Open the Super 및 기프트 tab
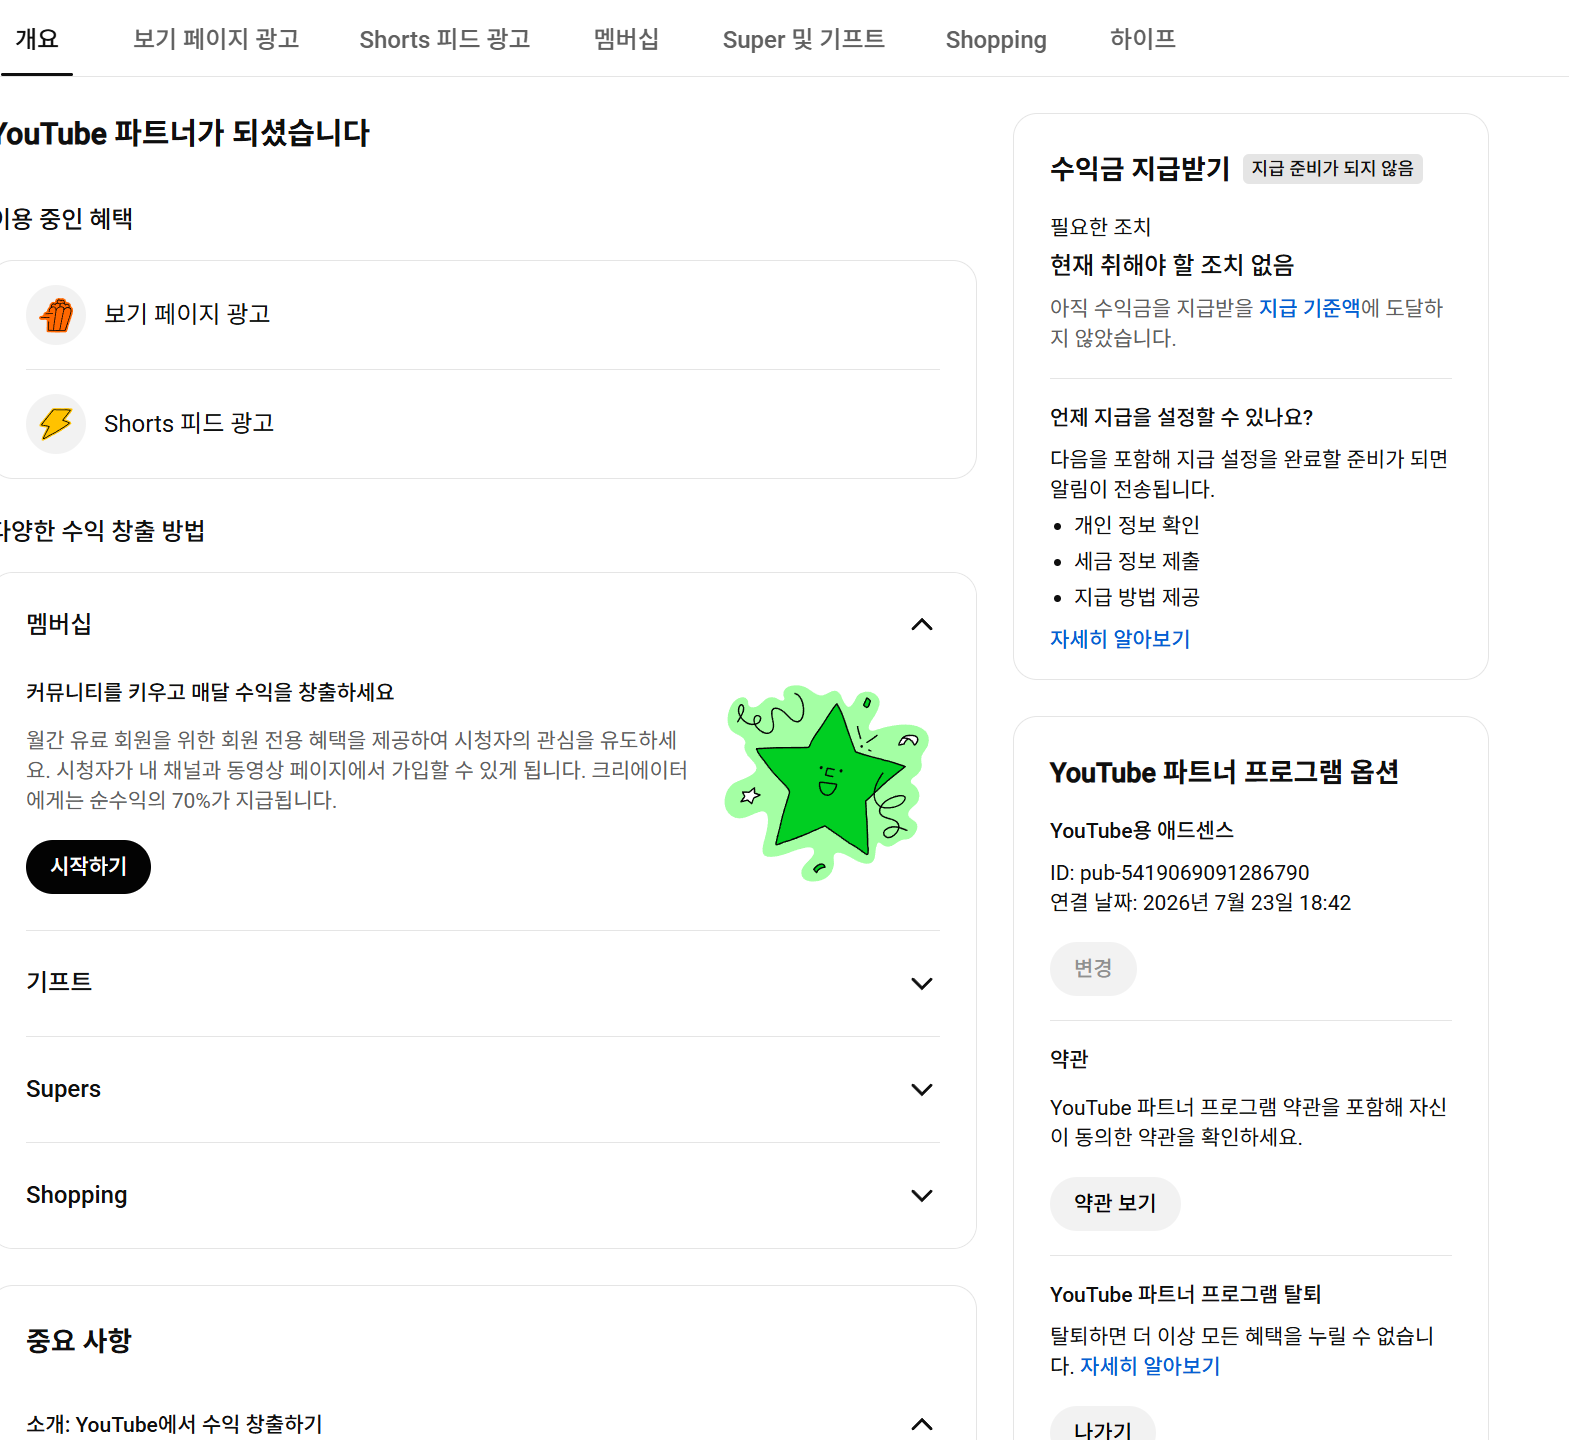 [x=803, y=39]
